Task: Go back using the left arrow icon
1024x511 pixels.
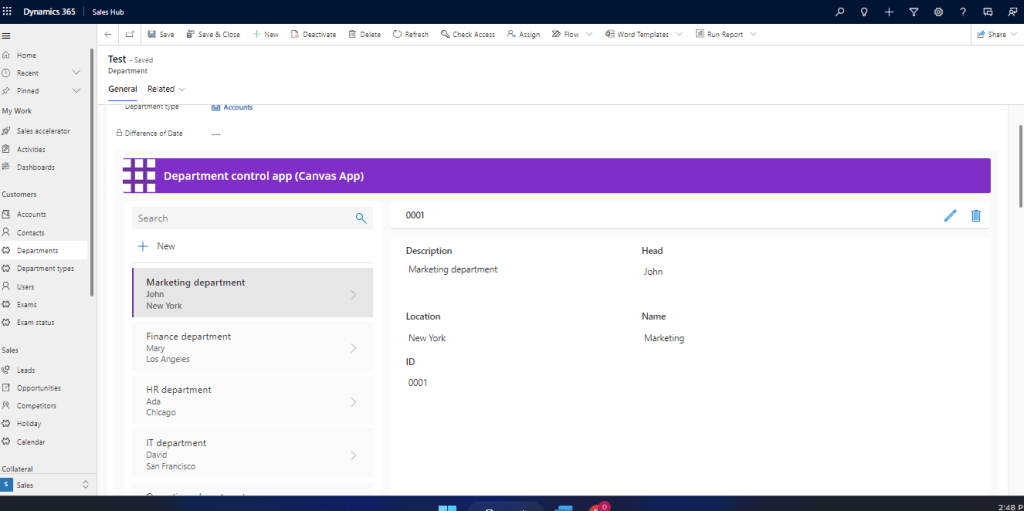Action: [108, 34]
